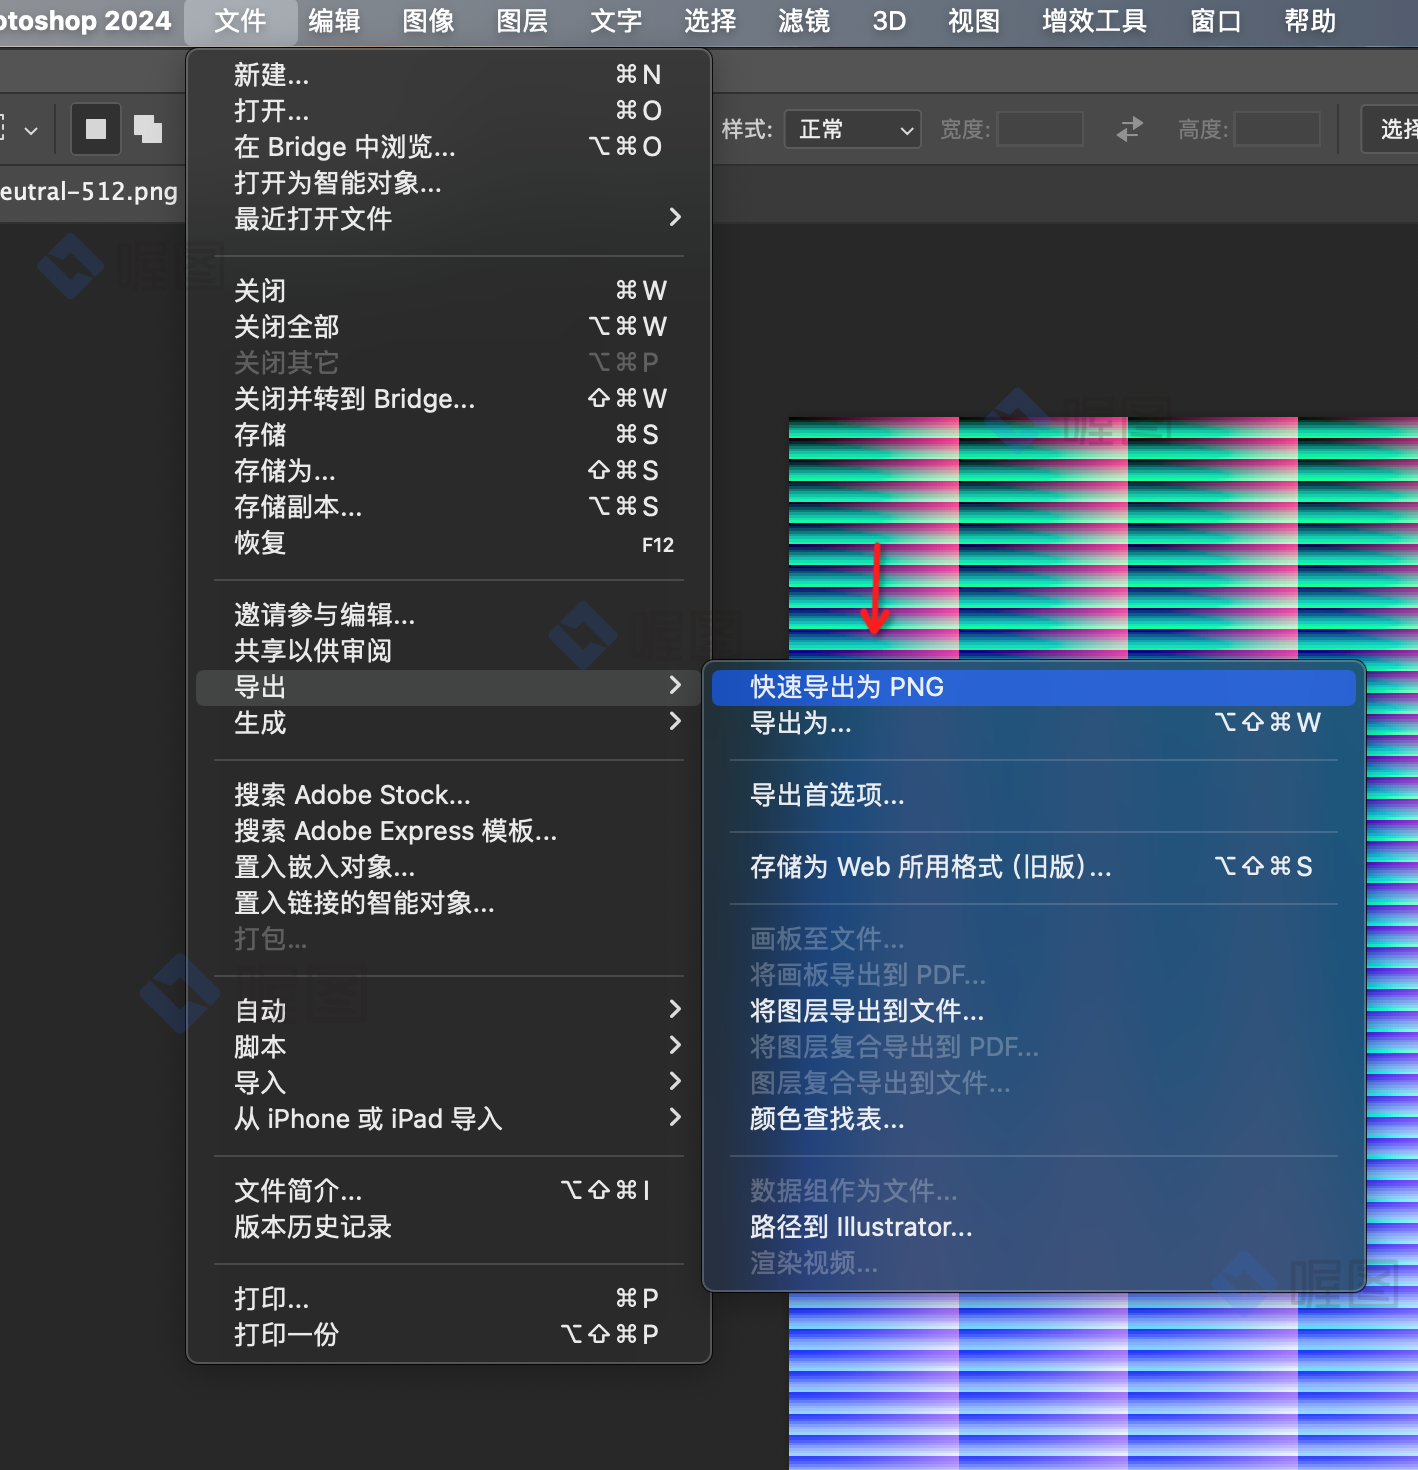Select 关闭并转到 Bridge...
Image resolution: width=1418 pixels, height=1470 pixels.
point(448,399)
